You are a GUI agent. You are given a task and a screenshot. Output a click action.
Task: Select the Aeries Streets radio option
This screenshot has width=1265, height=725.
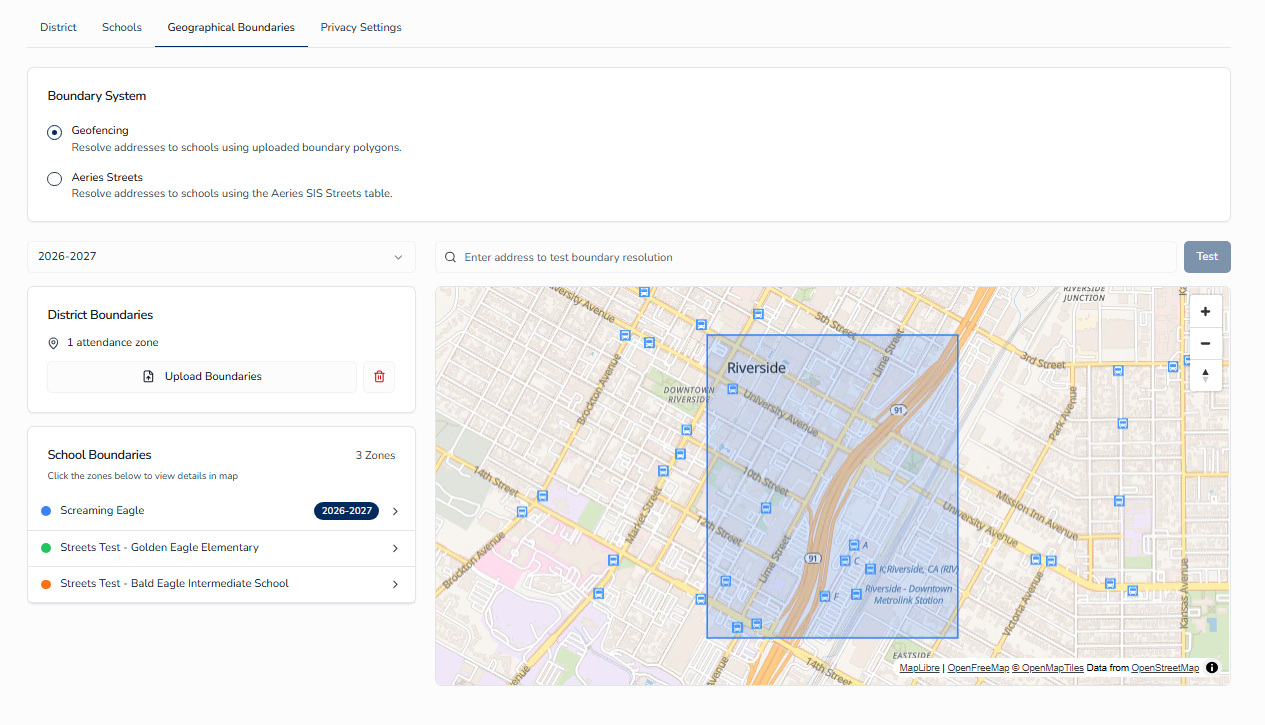click(x=55, y=179)
